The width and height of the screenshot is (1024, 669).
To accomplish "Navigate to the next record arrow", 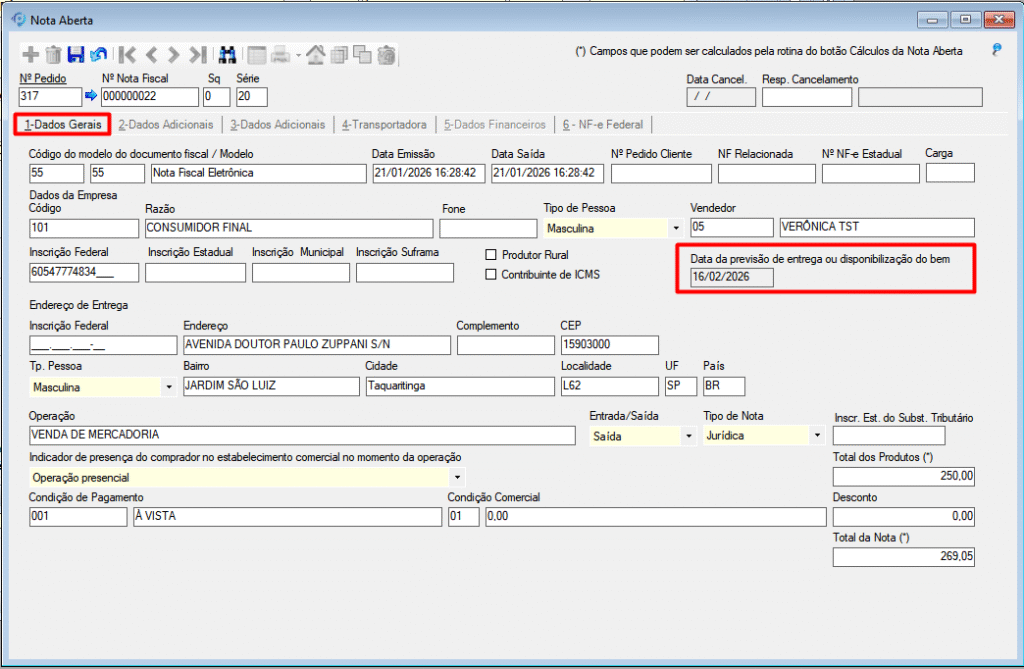I will [x=174, y=54].
